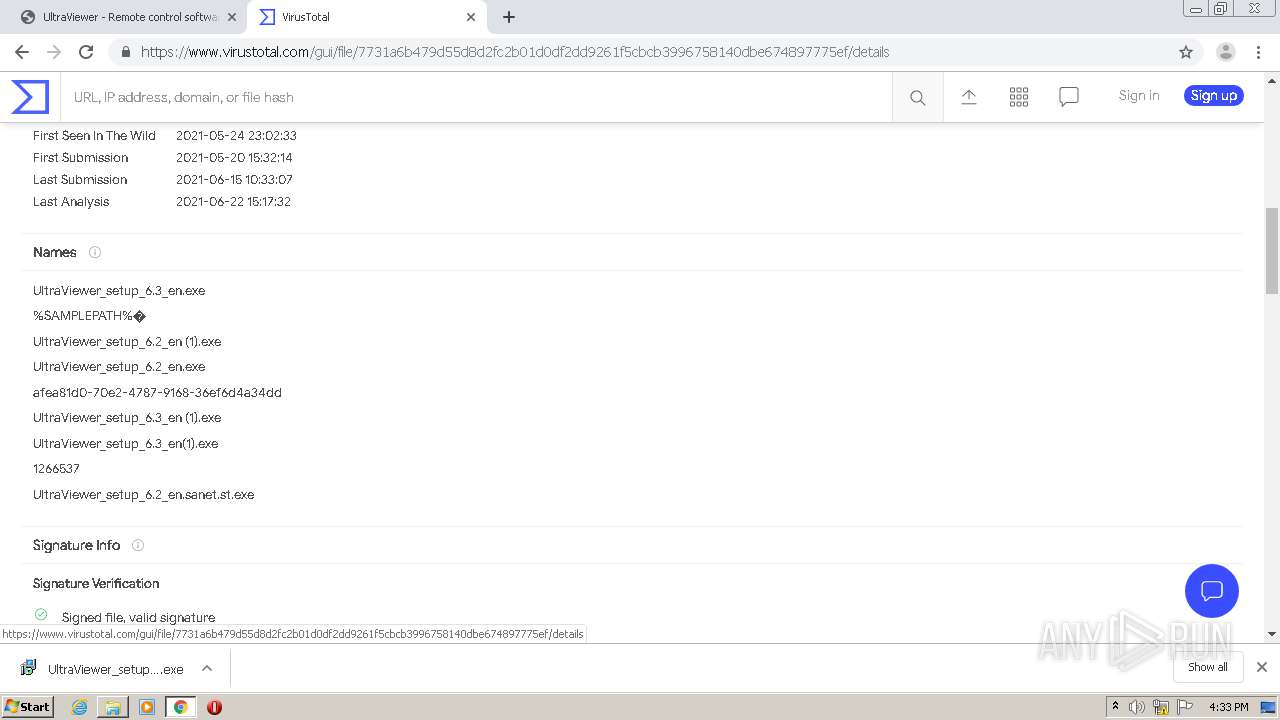Image resolution: width=1280 pixels, height=720 pixels.
Task: Click the red Opera-style taskbar icon
Action: (214, 707)
